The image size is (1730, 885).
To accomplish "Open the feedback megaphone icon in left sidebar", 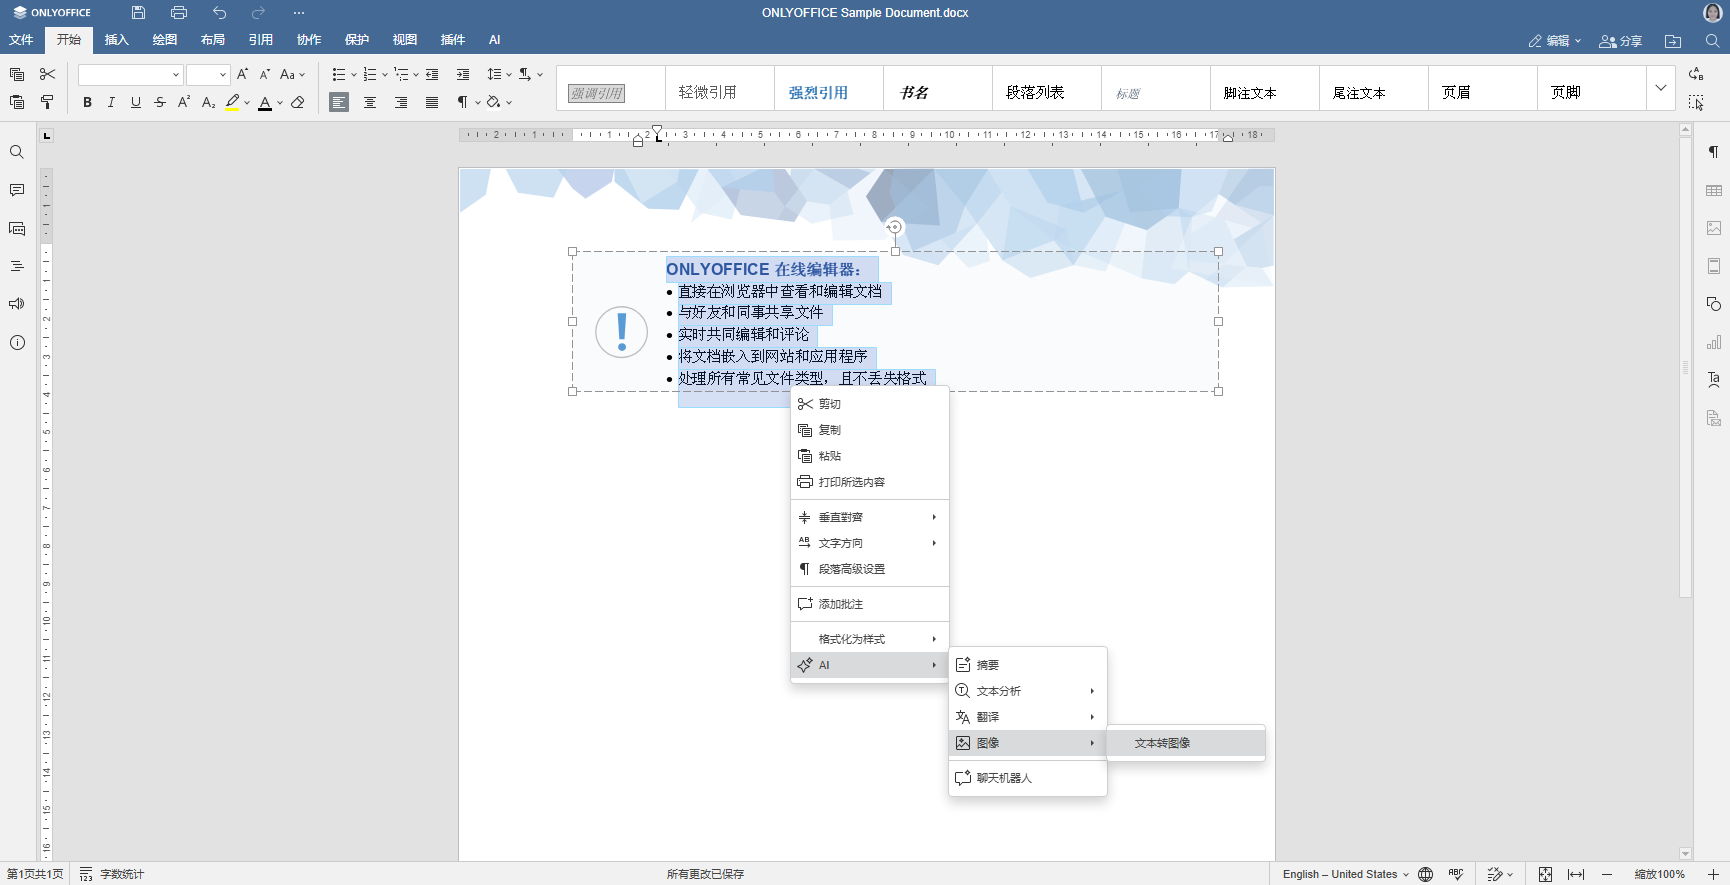I will coord(17,304).
